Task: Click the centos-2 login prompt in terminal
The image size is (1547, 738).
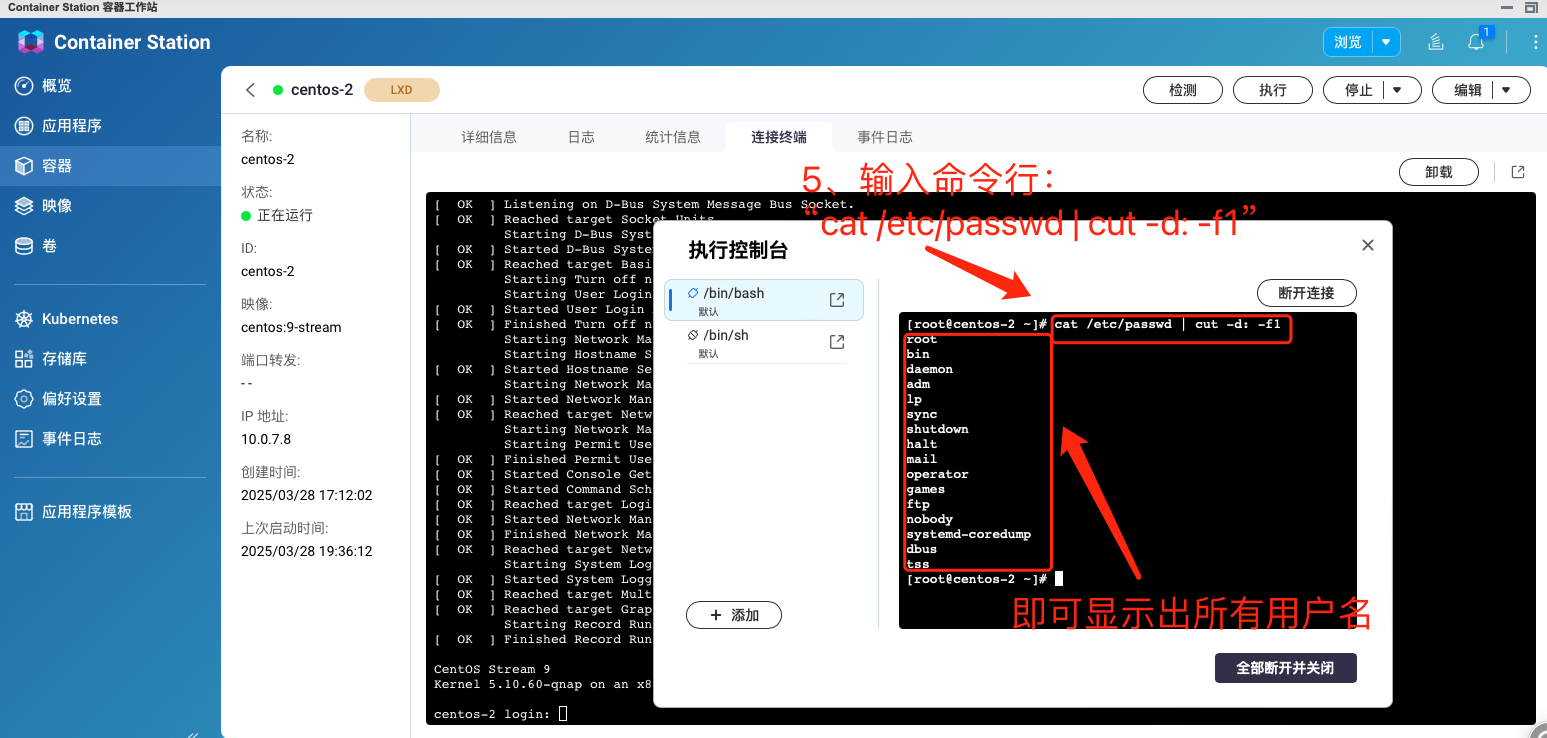Action: 501,714
